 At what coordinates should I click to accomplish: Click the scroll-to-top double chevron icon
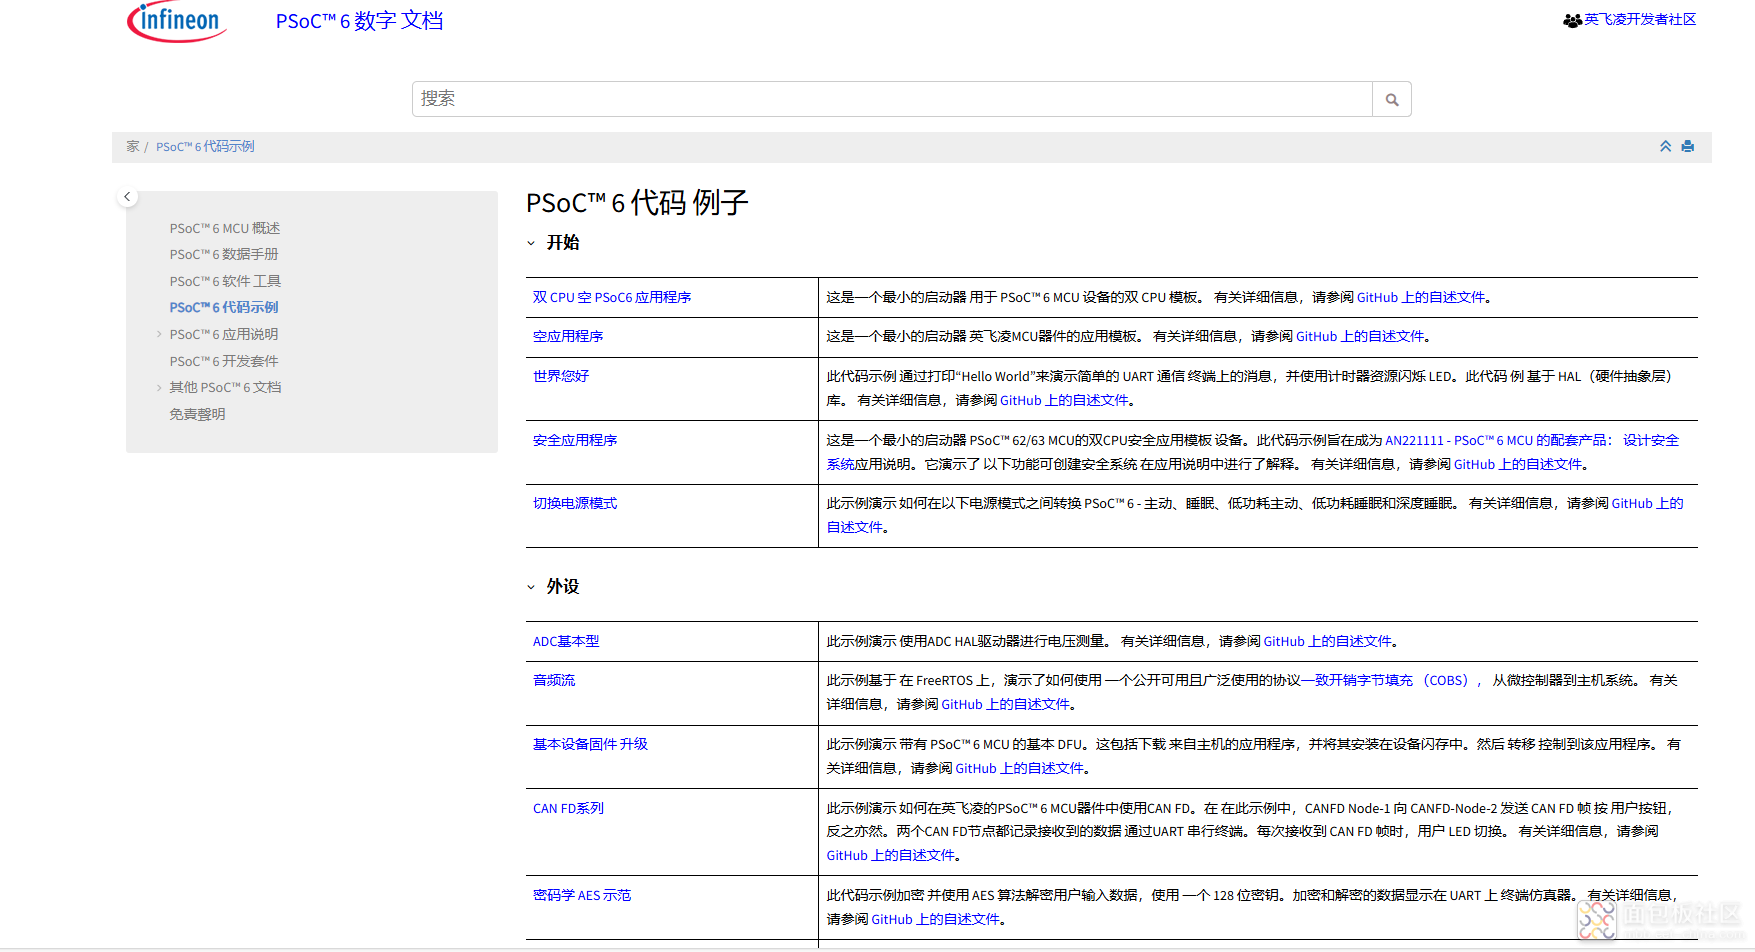coord(1666,146)
